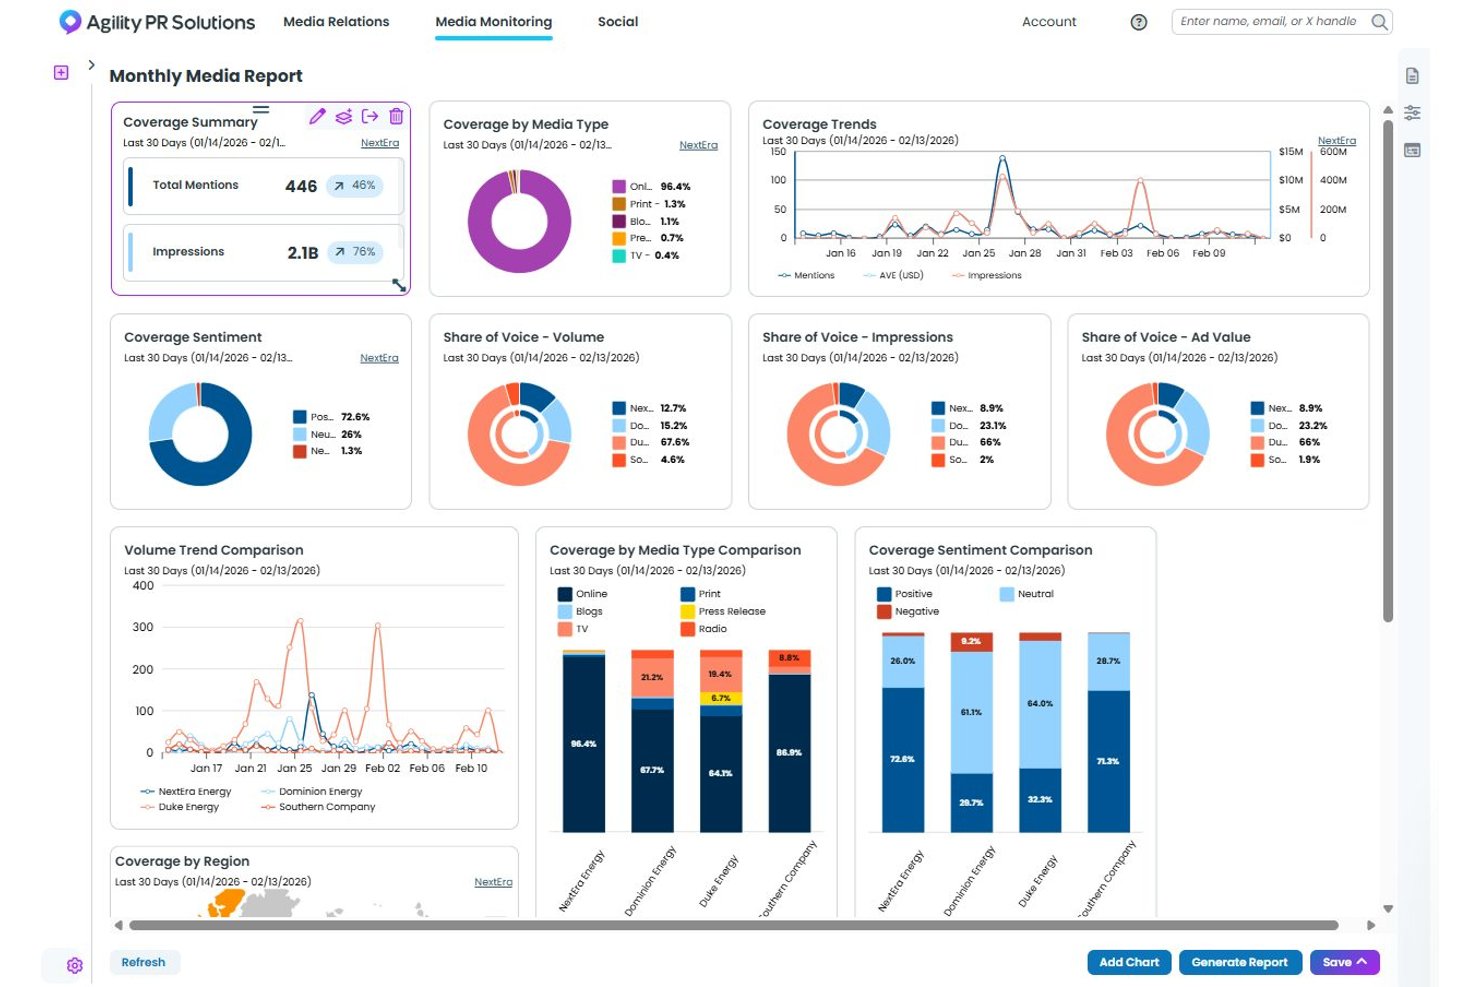Click the NextEra link in Coverage by Region
1480x987 pixels.
pyautogui.click(x=493, y=882)
